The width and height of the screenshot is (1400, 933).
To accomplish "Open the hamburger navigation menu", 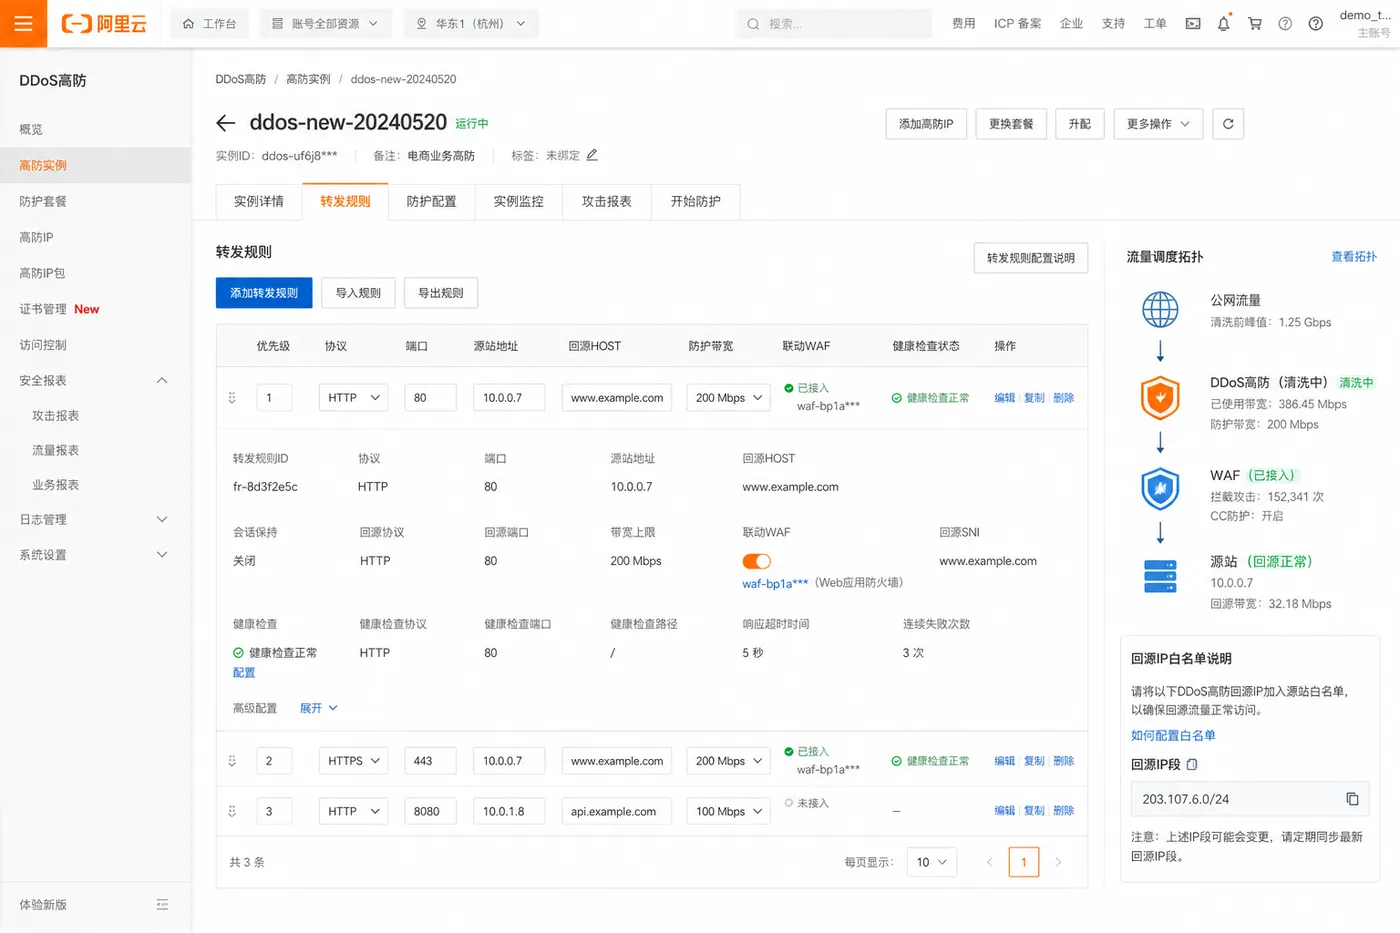I will (23, 23).
